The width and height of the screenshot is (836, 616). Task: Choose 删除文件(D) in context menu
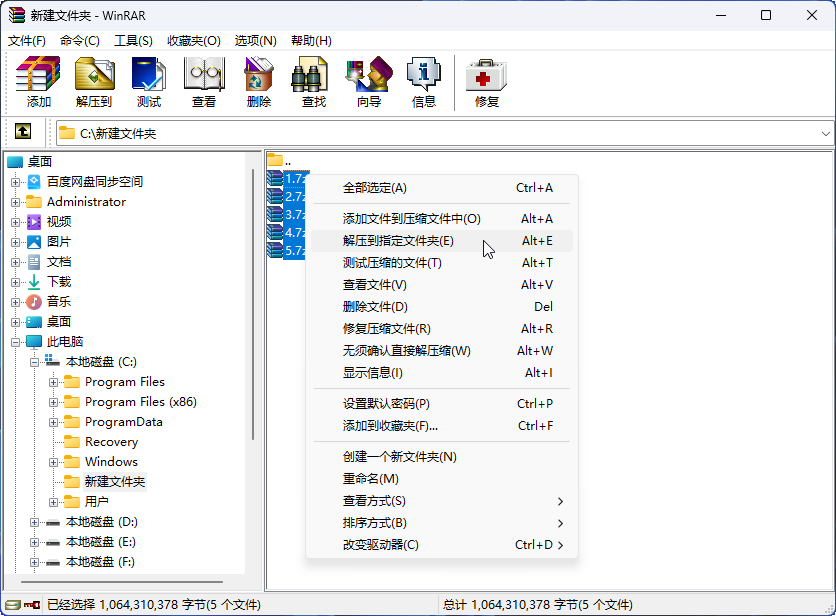pos(441,307)
